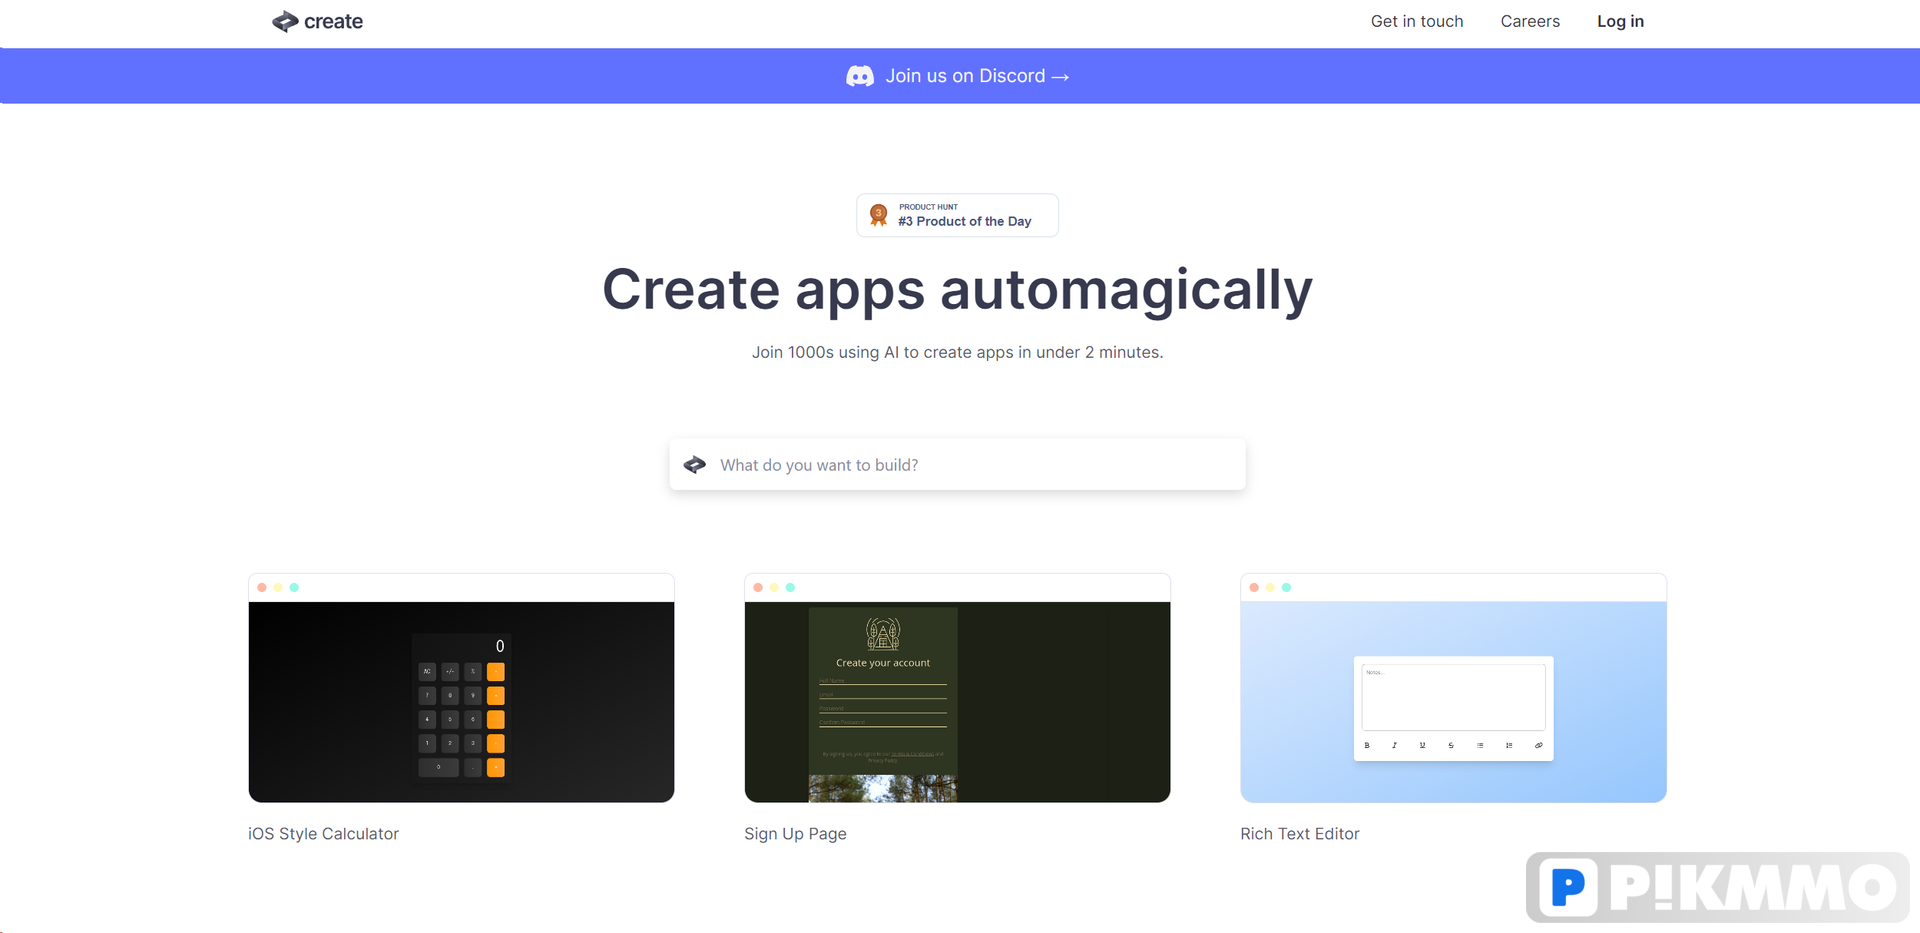Click numbered list icon in Rich Text Editor preview
The height and width of the screenshot is (933, 1920).
tap(1509, 745)
